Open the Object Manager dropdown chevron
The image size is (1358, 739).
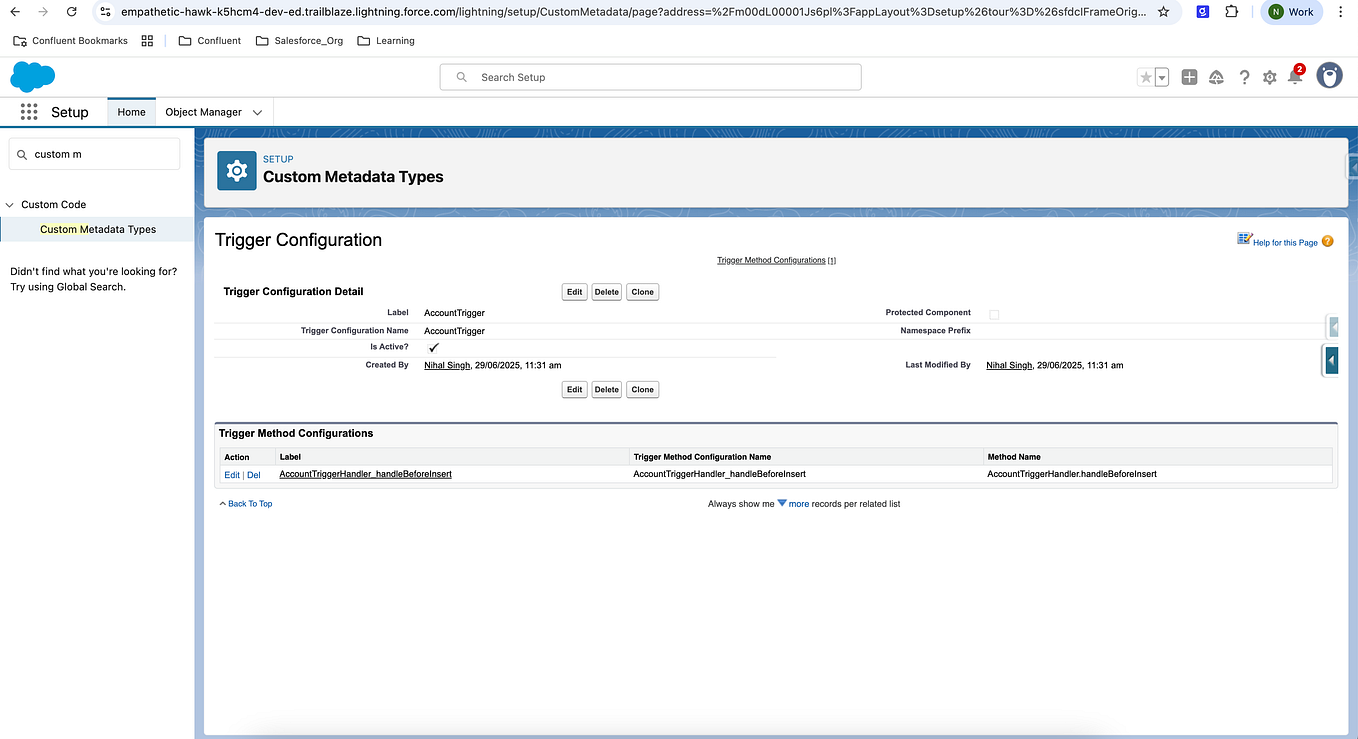(258, 112)
